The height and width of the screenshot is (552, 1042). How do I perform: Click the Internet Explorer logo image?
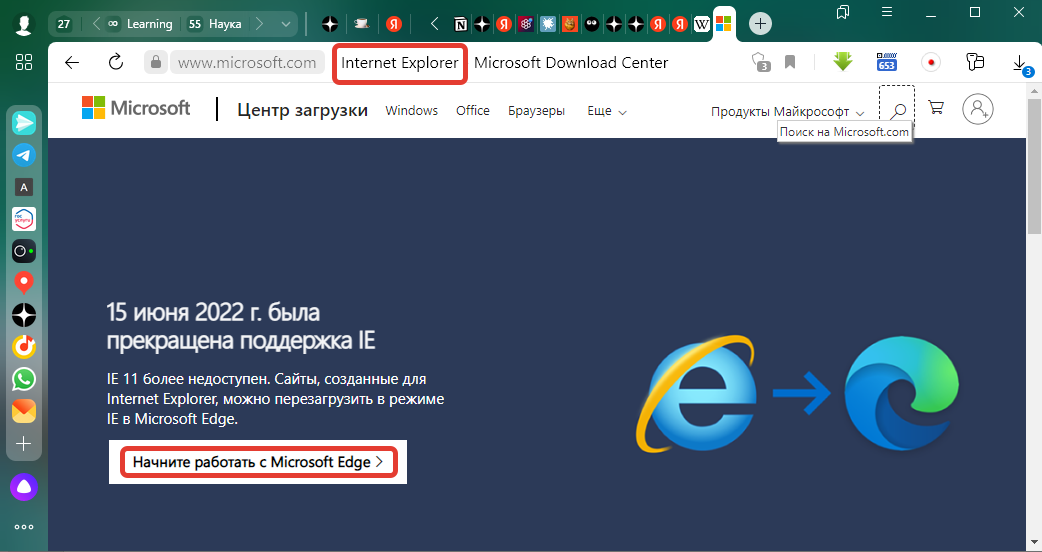[696, 393]
